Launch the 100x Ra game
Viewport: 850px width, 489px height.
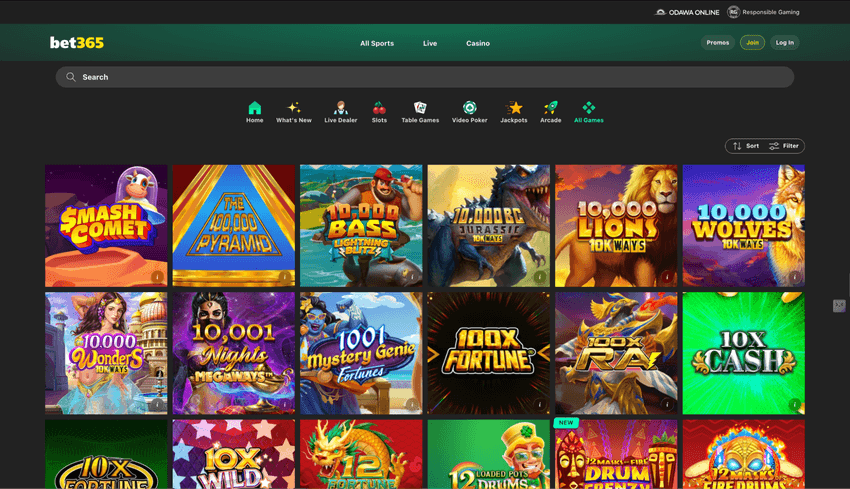[616, 353]
